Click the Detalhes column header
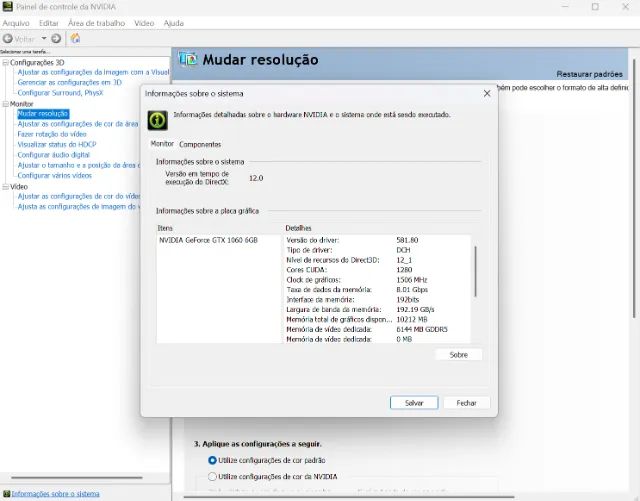This screenshot has height=501, width=640. tap(298, 228)
